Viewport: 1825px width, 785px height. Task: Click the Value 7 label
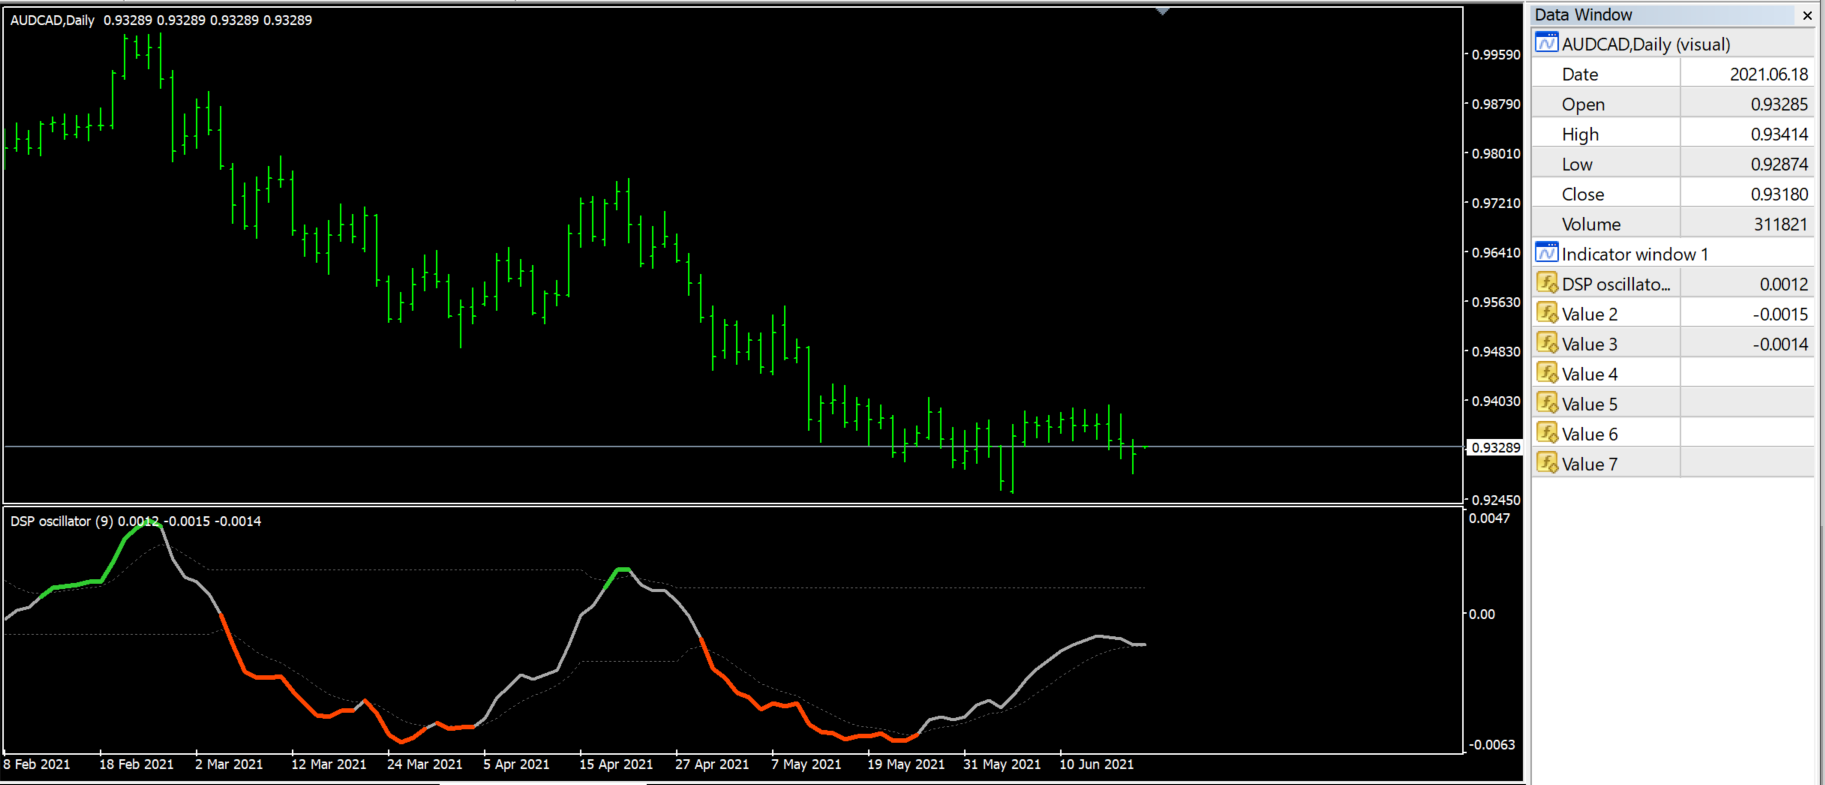pyautogui.click(x=1590, y=464)
